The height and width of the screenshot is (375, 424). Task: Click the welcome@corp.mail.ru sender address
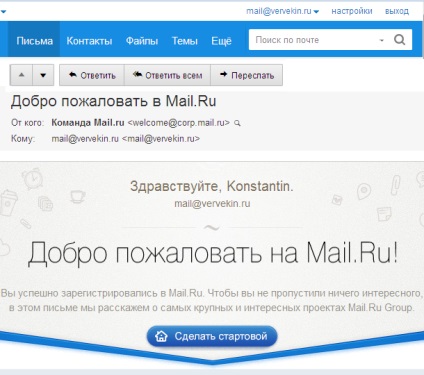(x=179, y=123)
